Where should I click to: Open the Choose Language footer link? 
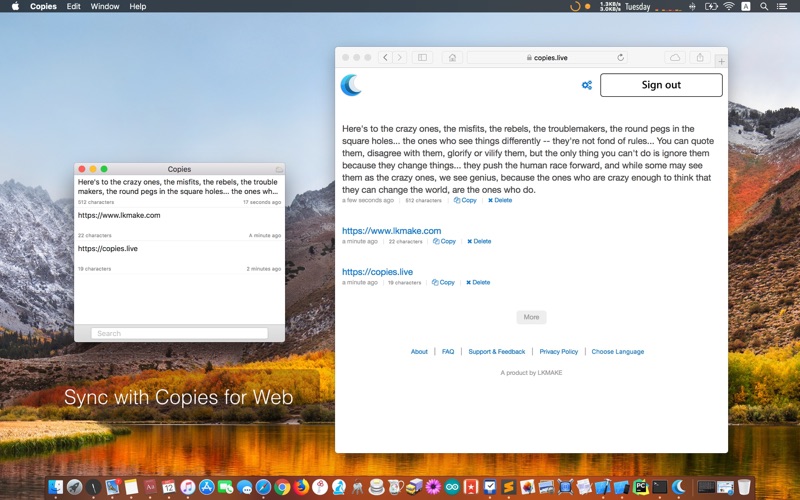(x=617, y=352)
